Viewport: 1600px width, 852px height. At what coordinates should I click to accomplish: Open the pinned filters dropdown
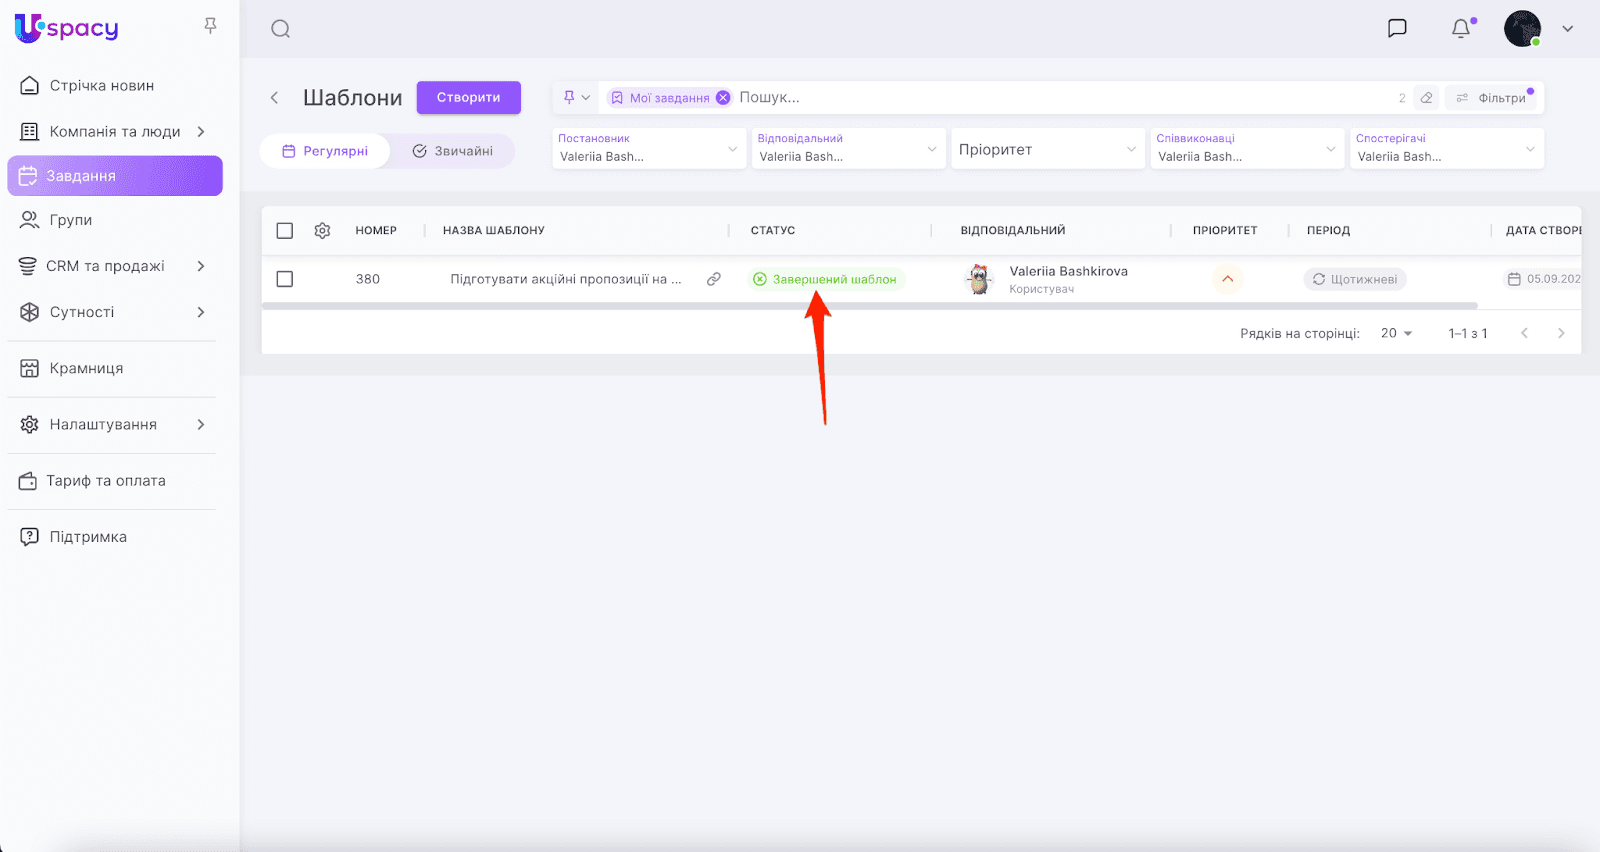pos(576,98)
